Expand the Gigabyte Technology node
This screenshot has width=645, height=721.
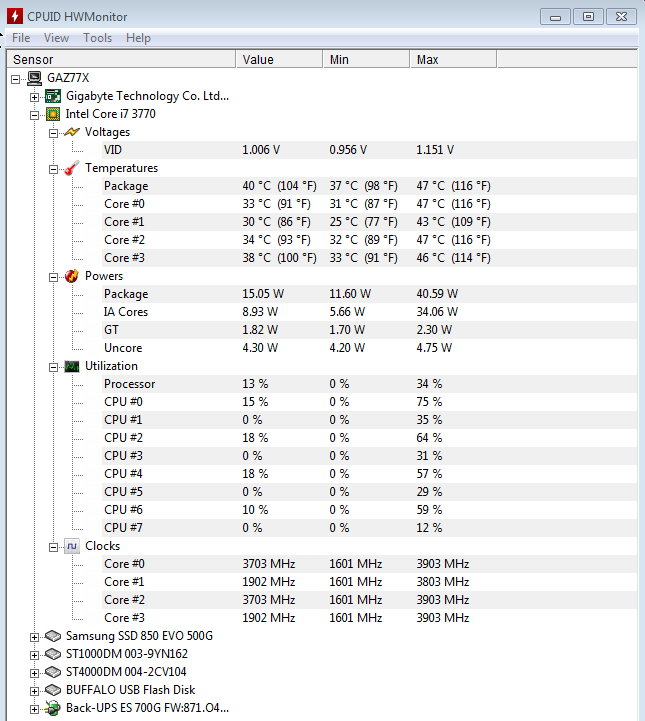34,97
